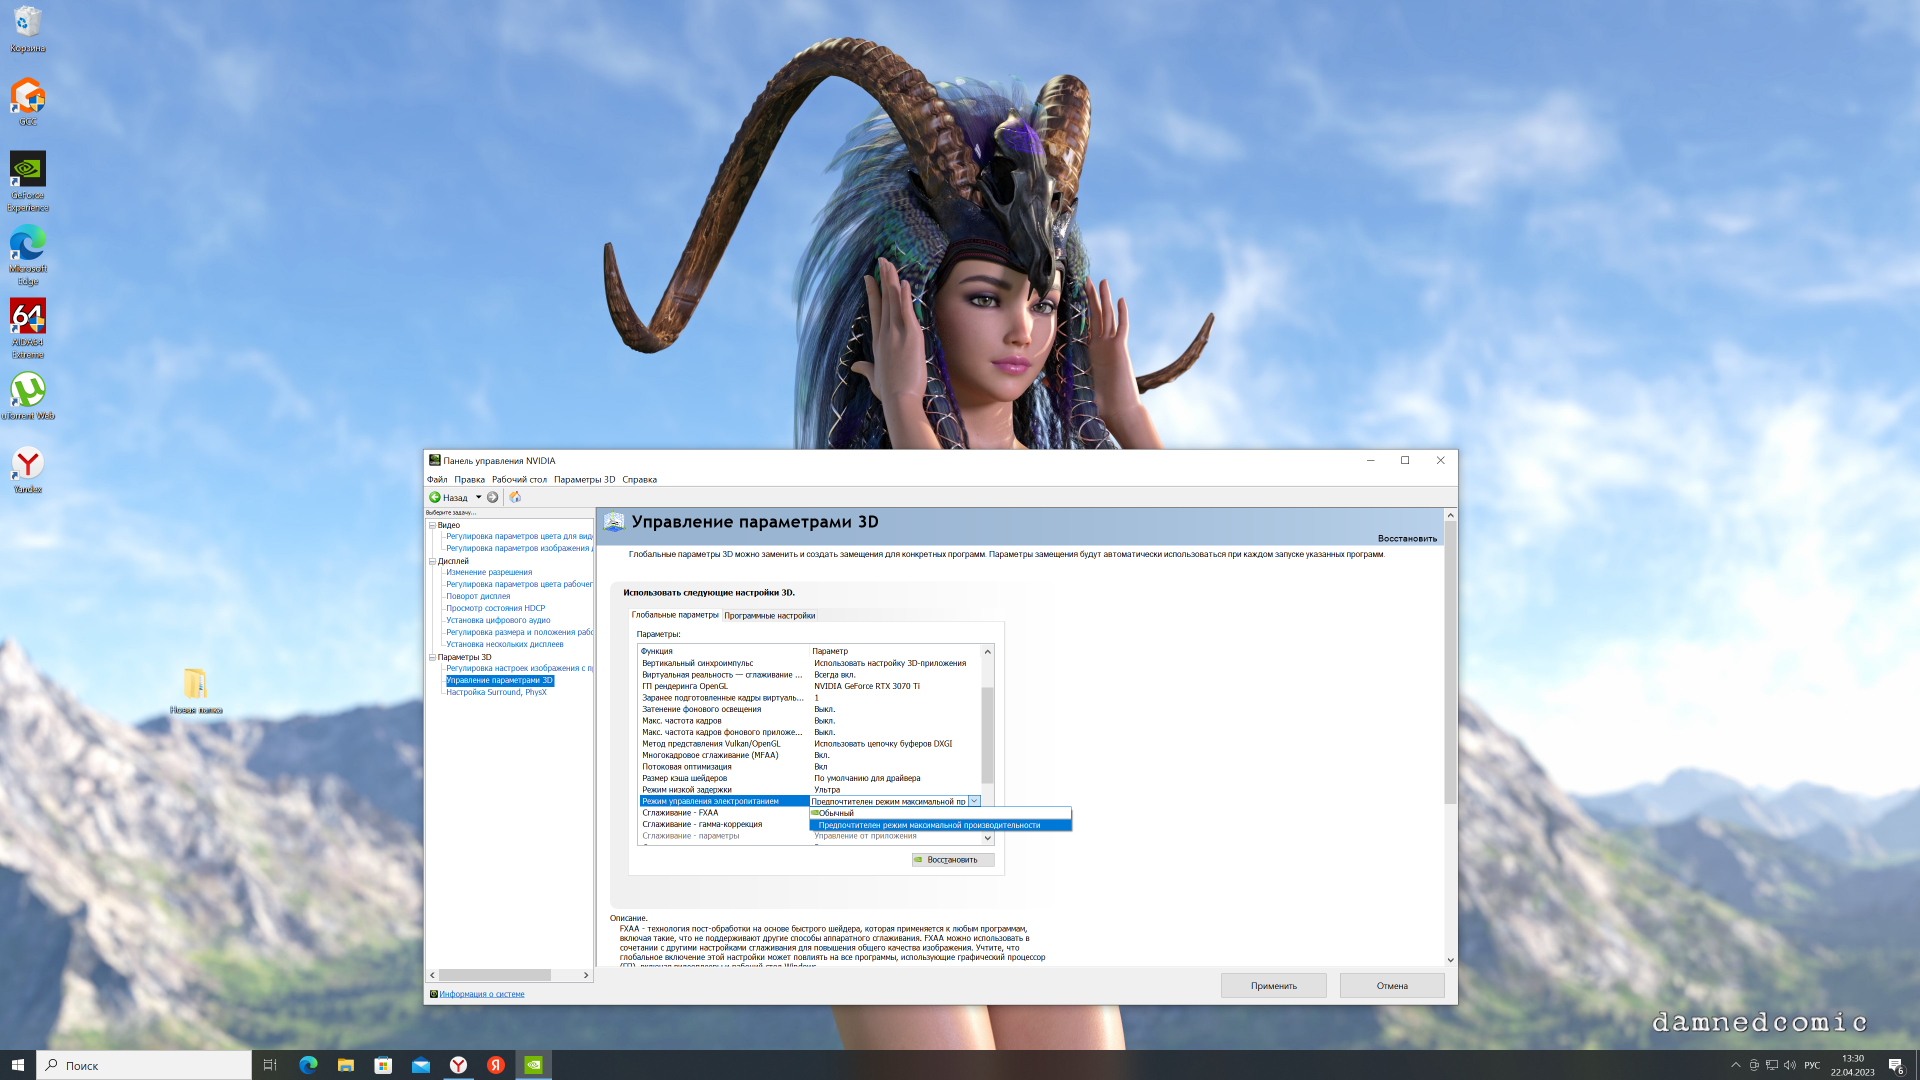Open the AIDA64 Extreme desktop icon
Image resolution: width=1920 pixels, height=1080 pixels.
tap(28, 318)
